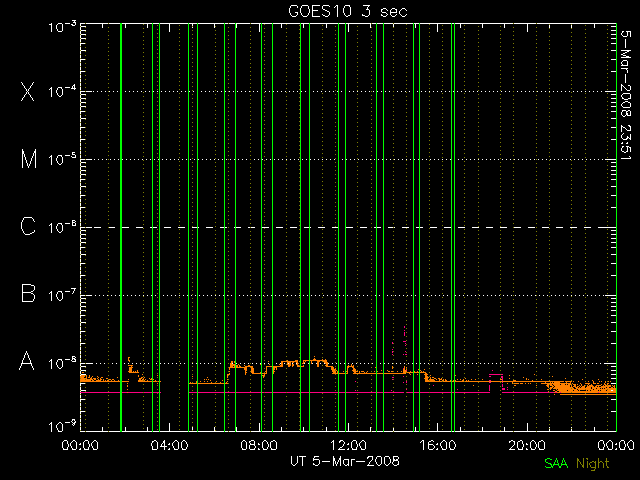
Task: Select the 16:00 time axis label
Action: point(438,445)
